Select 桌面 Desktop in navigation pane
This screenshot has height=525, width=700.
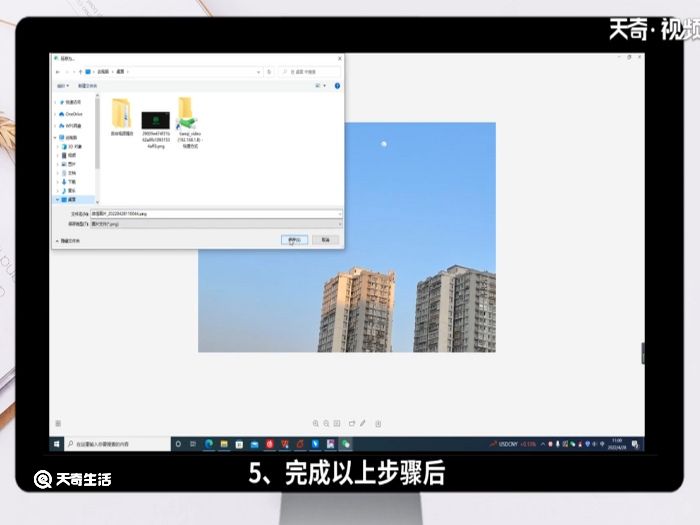69,200
